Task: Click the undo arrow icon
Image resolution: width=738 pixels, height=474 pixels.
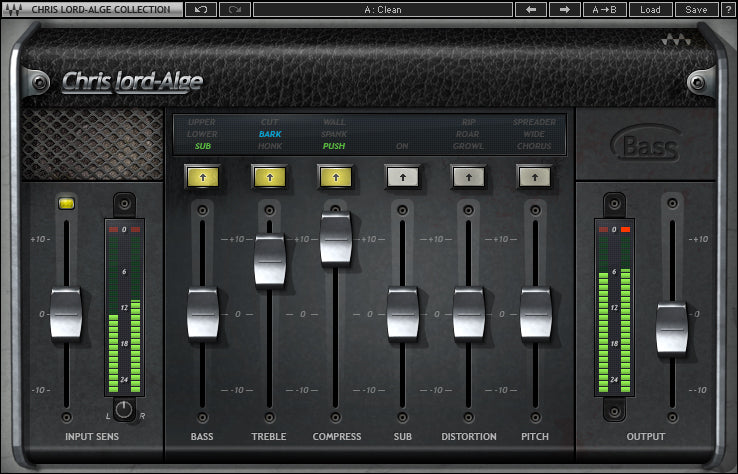Action: pyautogui.click(x=201, y=9)
